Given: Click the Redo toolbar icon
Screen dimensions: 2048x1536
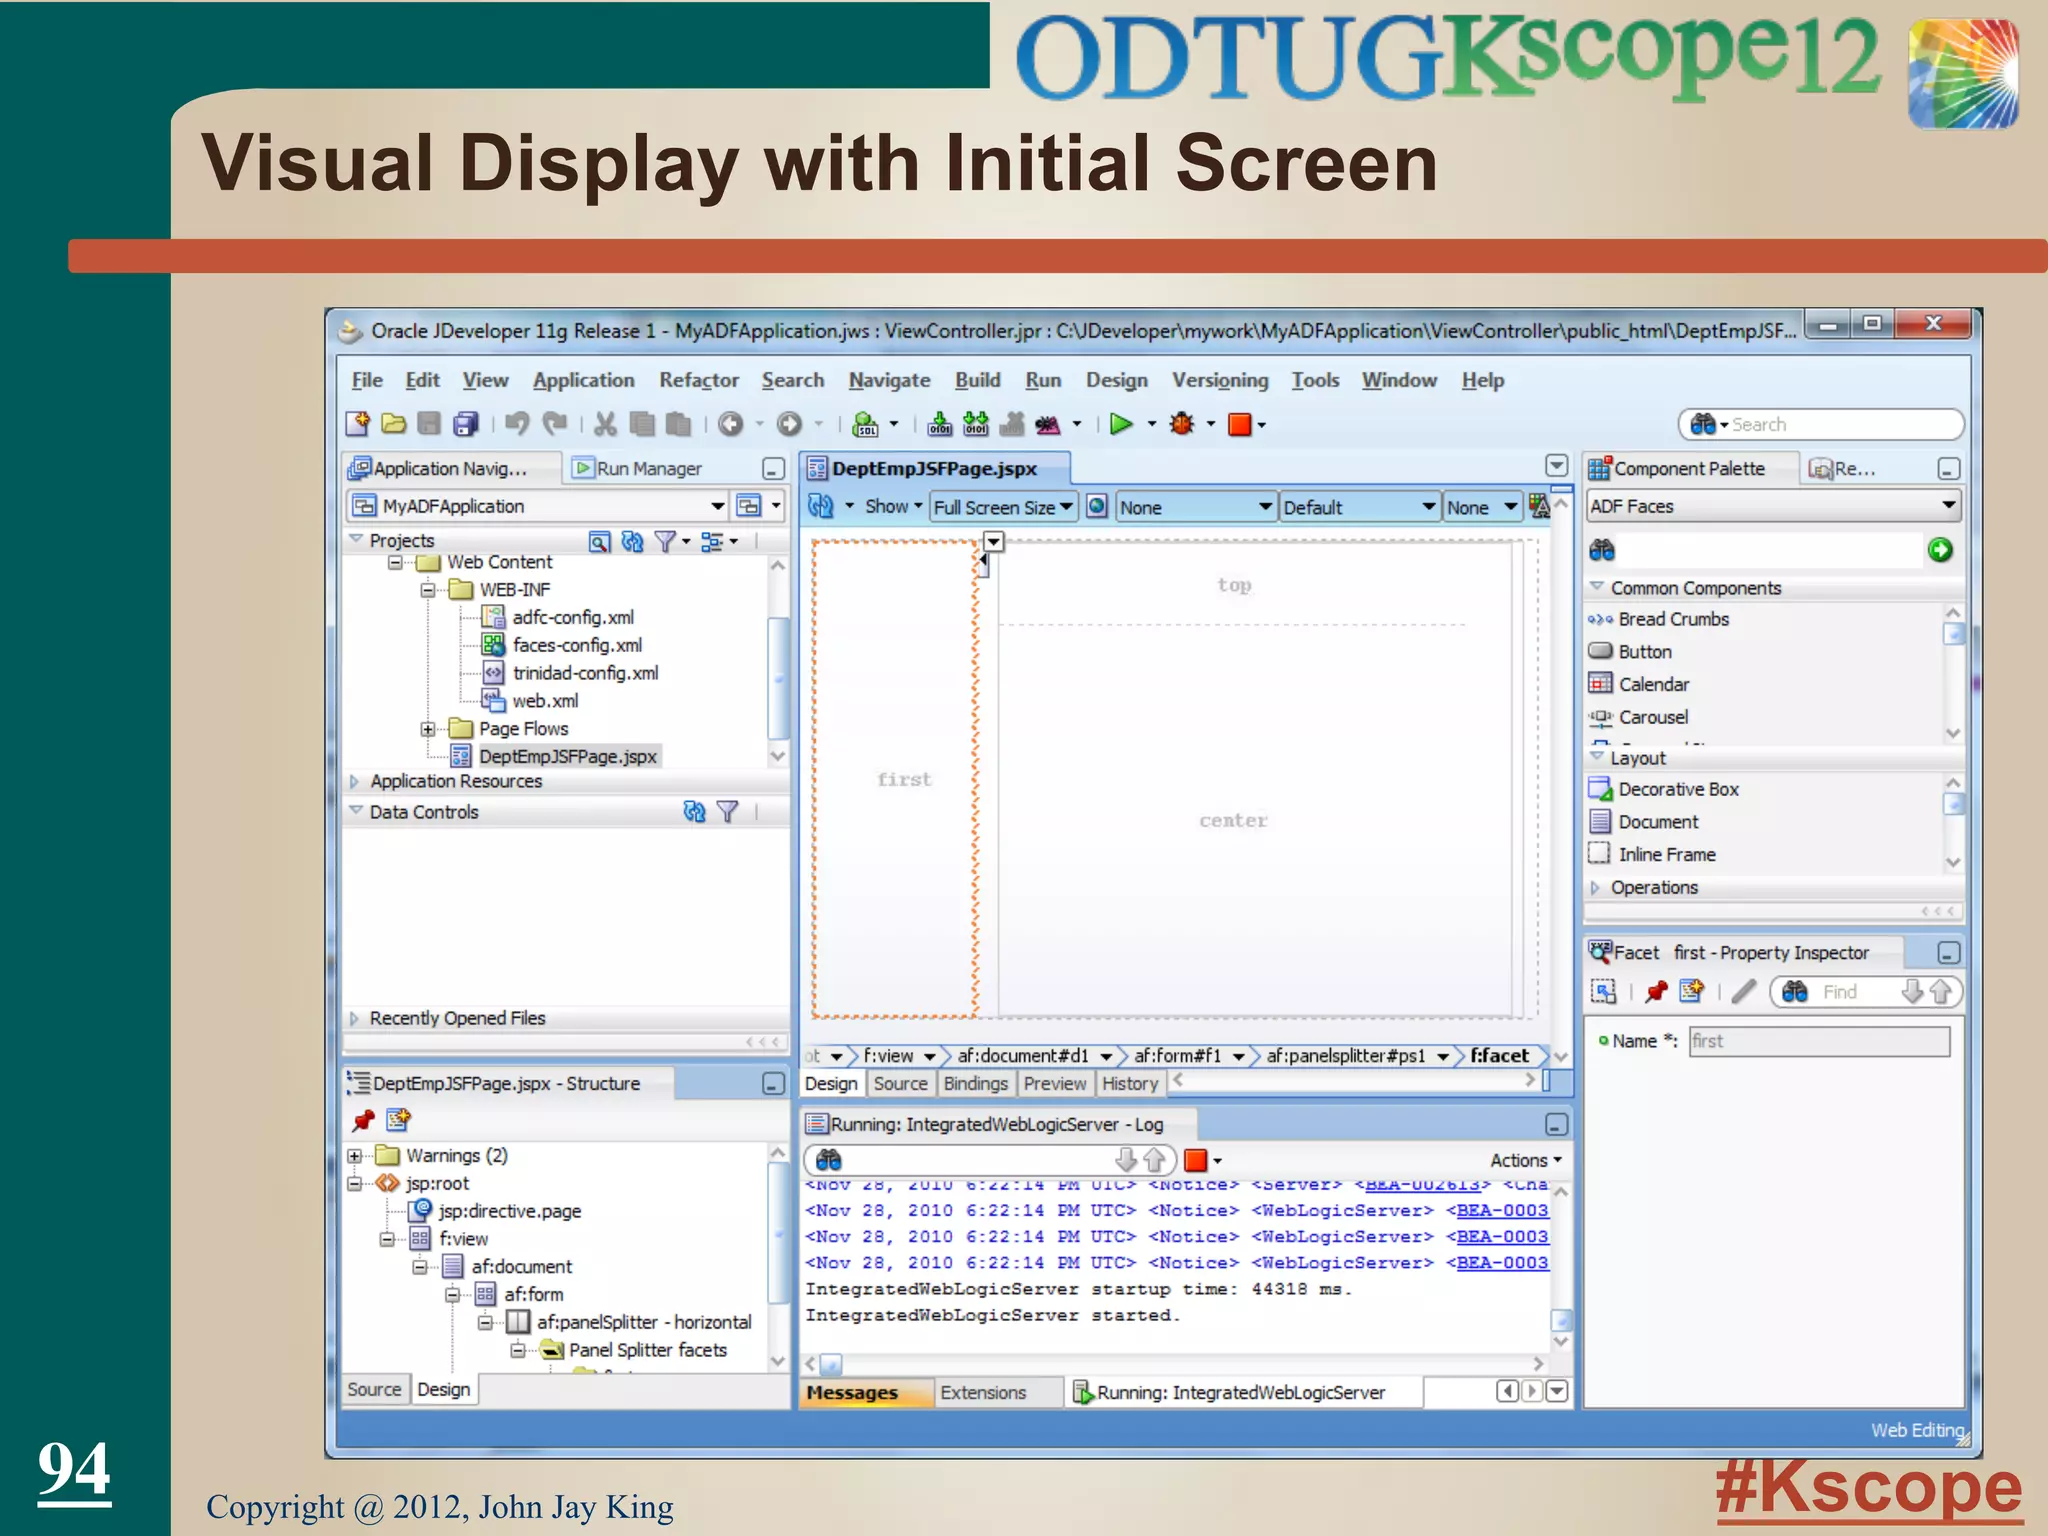Looking at the screenshot, I should 555,424.
